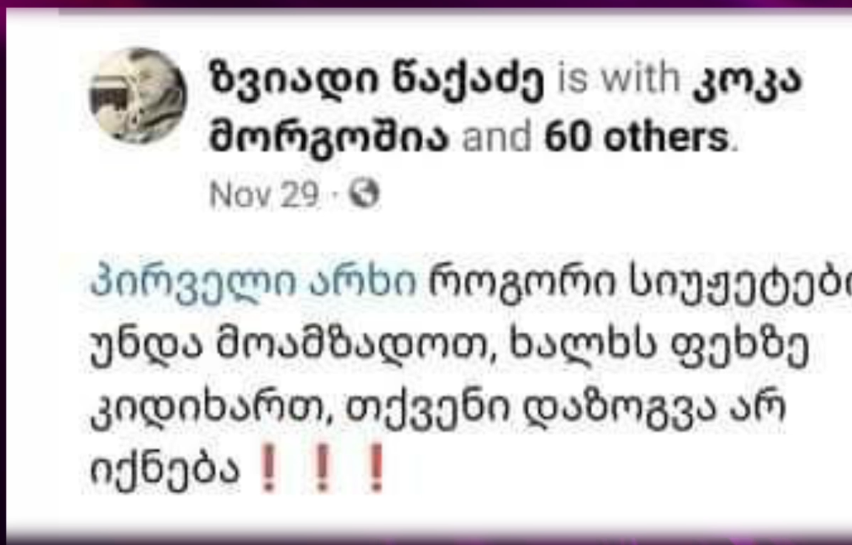Click the last red exclamation mark emoji
The width and height of the screenshot is (852, 545).
[x=377, y=467]
